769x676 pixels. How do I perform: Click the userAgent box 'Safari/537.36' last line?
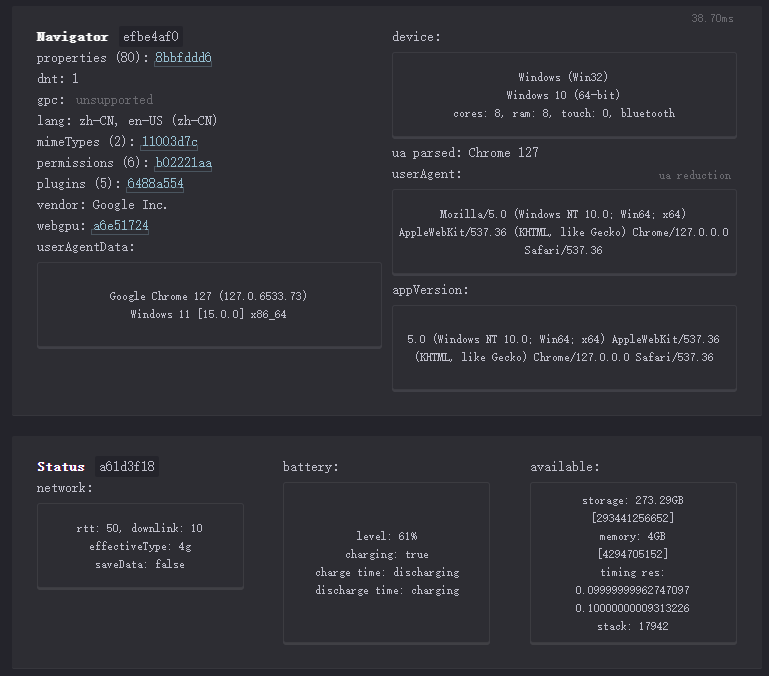pos(564,251)
